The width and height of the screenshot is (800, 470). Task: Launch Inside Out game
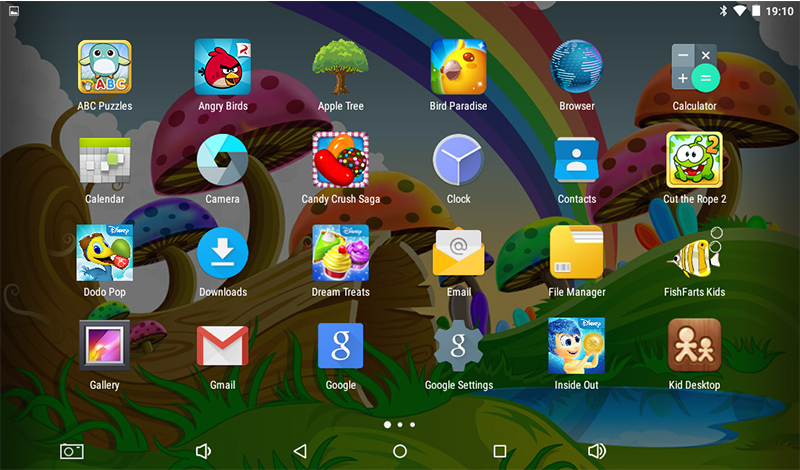577,345
